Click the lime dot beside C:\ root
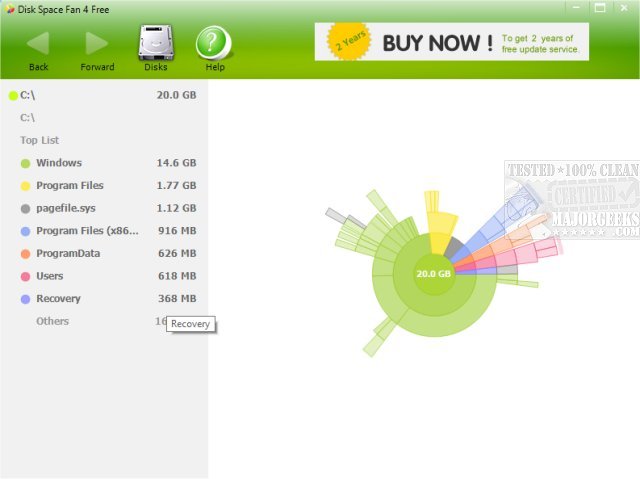The height and width of the screenshot is (479, 640). pos(13,95)
